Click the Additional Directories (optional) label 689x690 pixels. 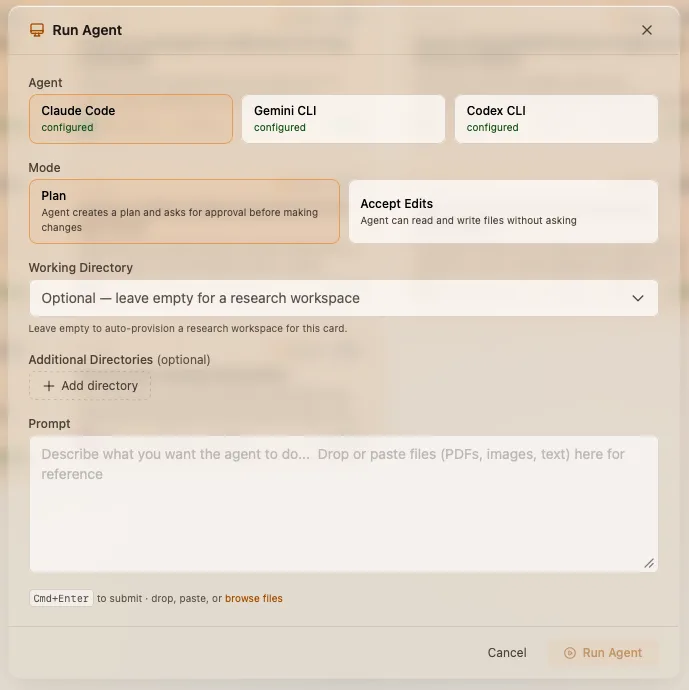click(119, 360)
